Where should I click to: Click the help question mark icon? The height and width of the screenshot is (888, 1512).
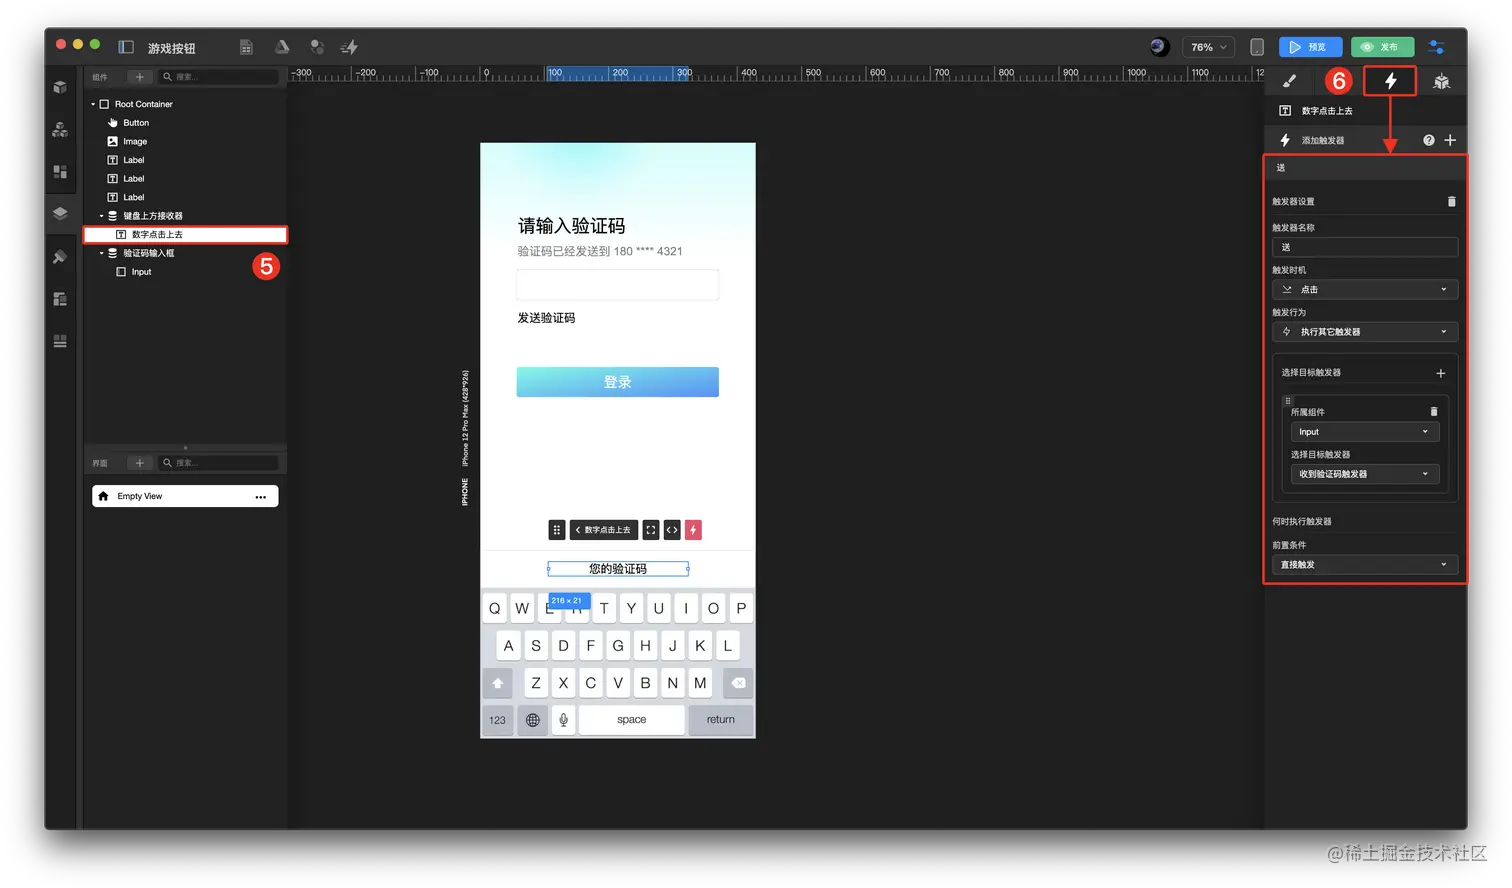point(1429,140)
